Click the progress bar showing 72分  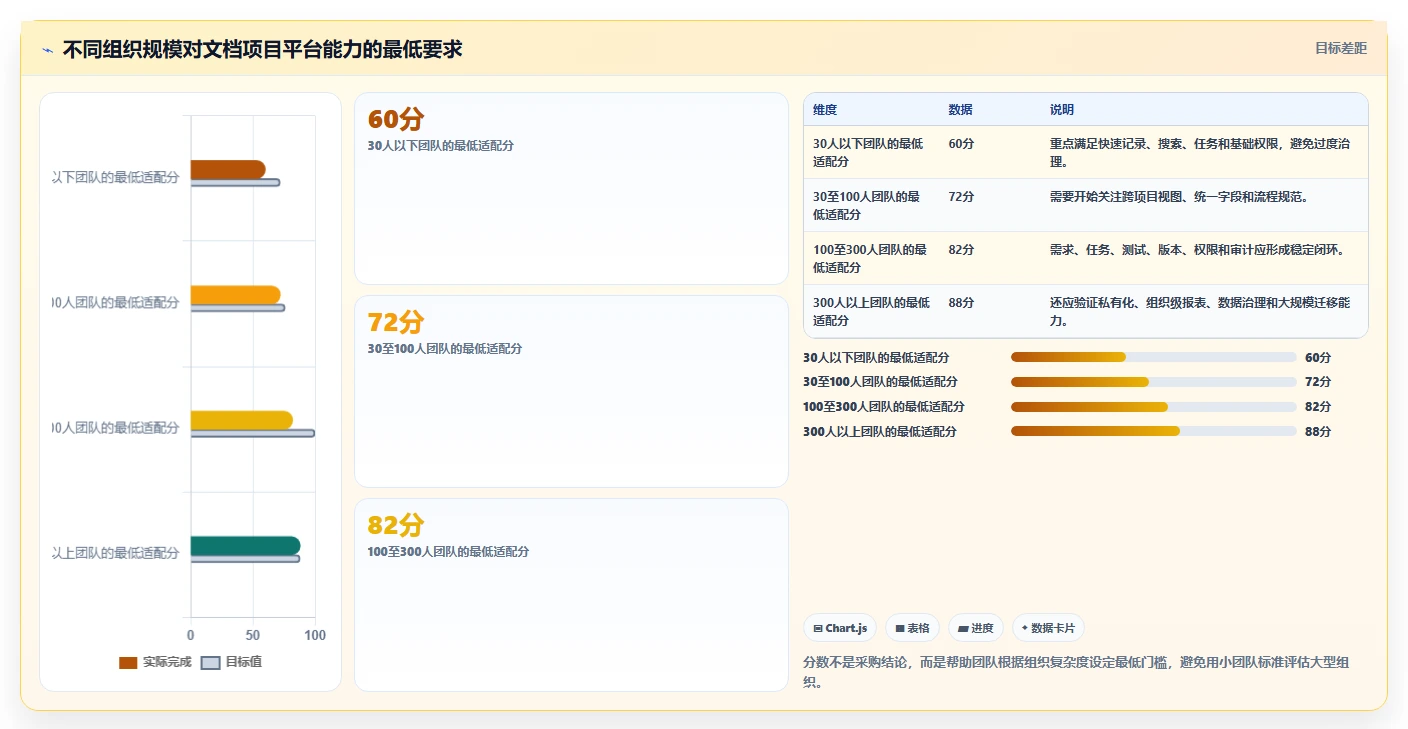coord(1153,382)
